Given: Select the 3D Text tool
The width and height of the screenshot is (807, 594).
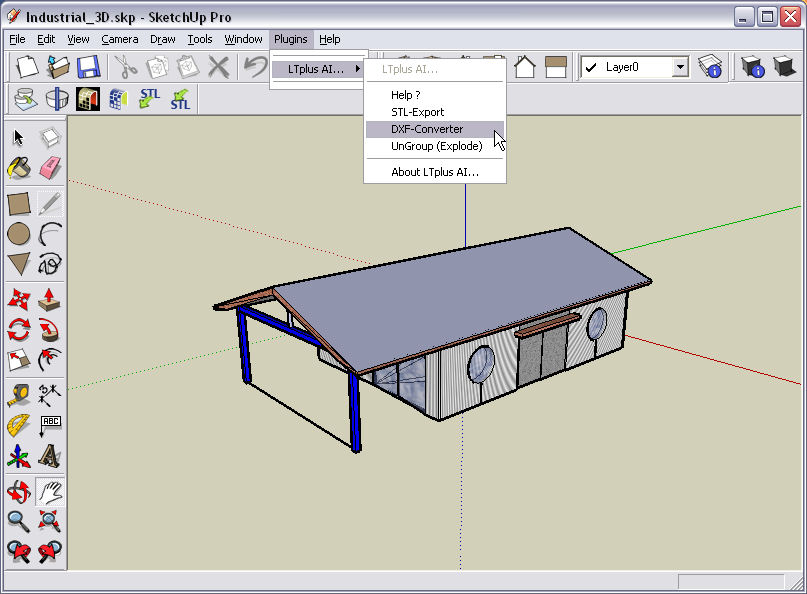Looking at the screenshot, I should [x=49, y=457].
